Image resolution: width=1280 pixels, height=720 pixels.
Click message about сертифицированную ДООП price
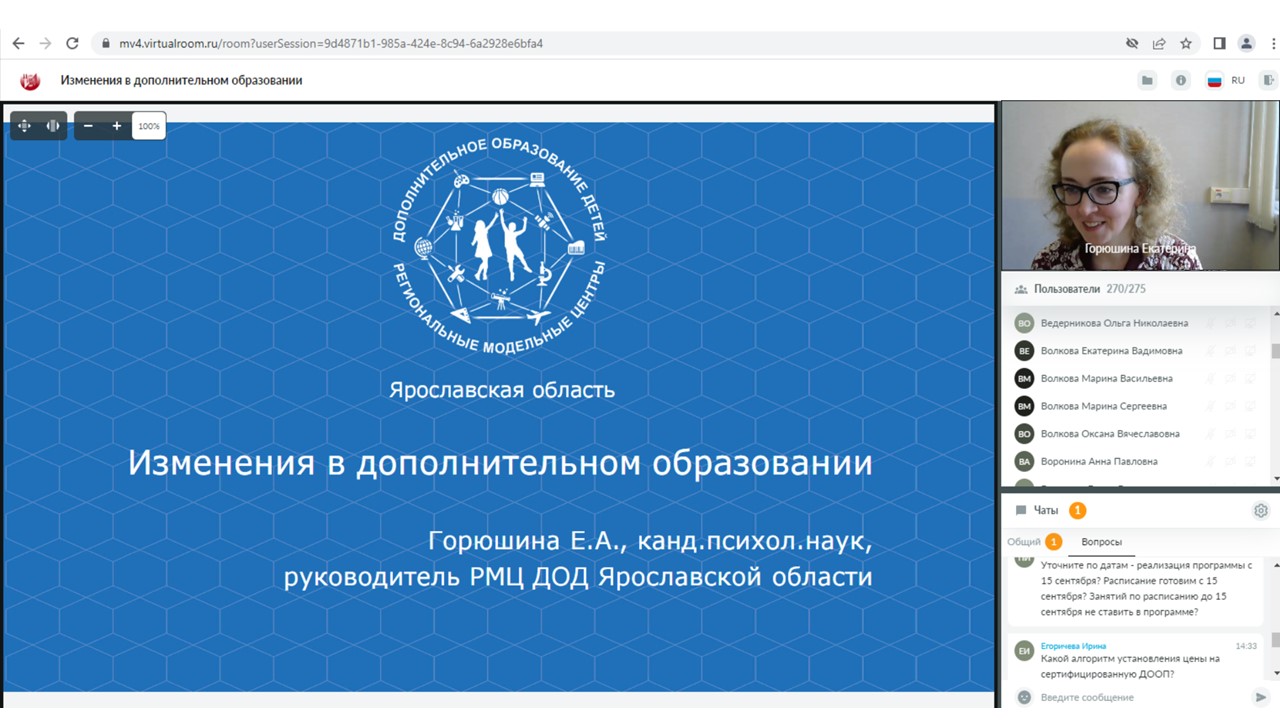point(1130,666)
